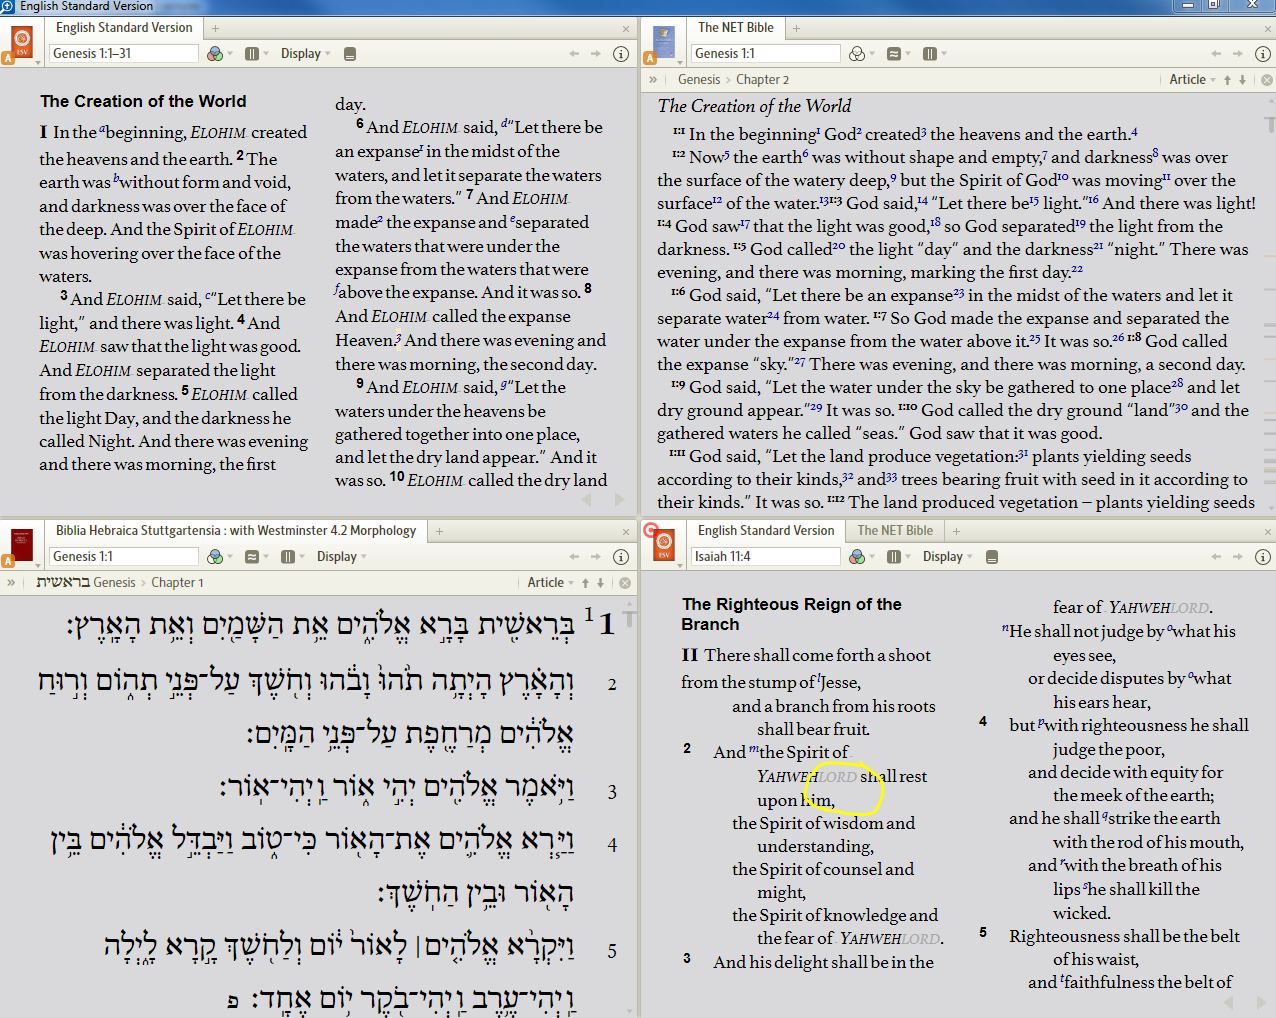Show resource information for NET Bible panel
Viewport: 1276px width, 1018px height.
click(1263, 54)
